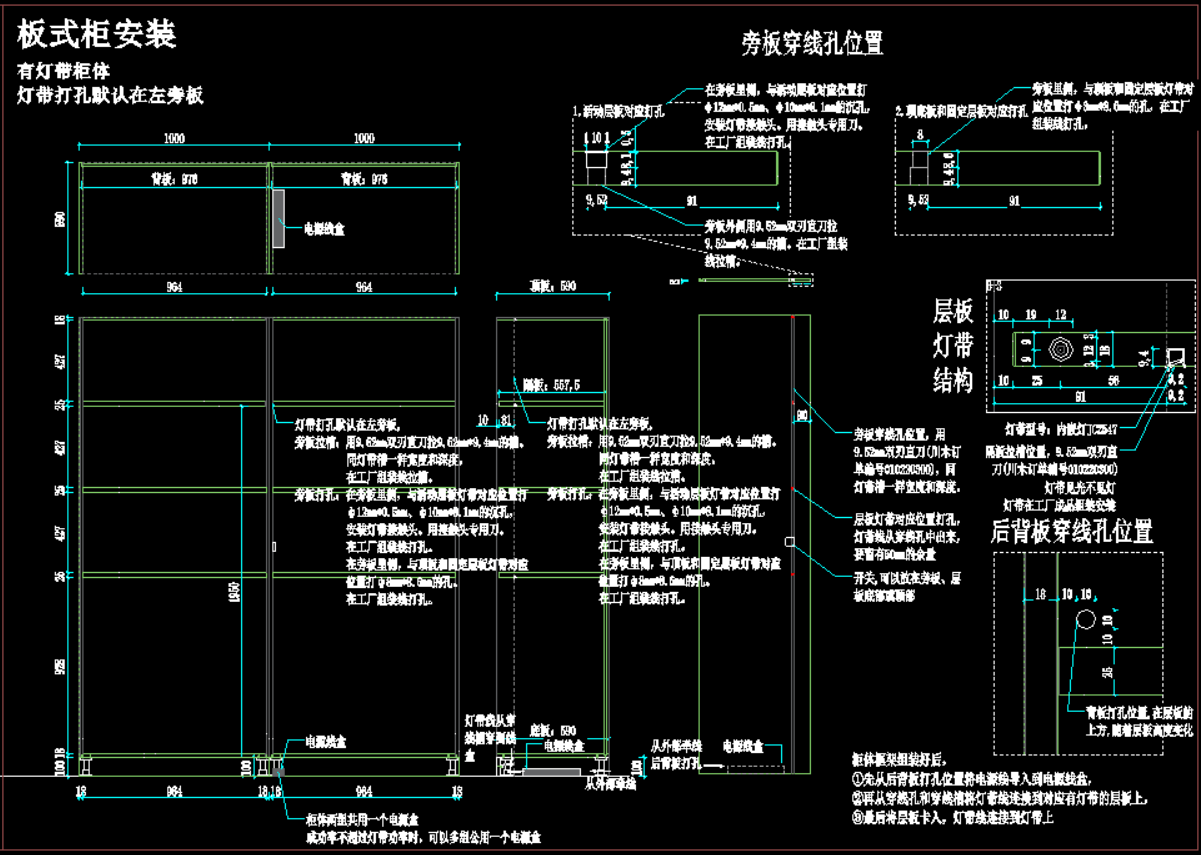
Task: Click the title text 板式柜安装
Action: click(x=97, y=35)
